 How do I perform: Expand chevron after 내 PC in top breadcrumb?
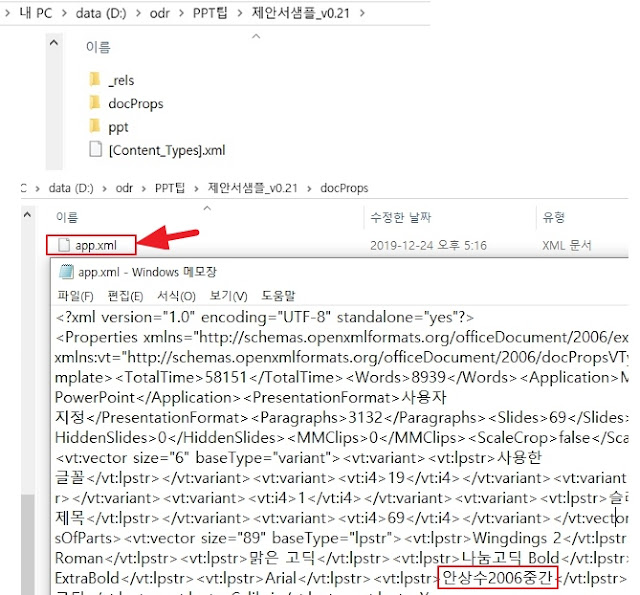64,13
